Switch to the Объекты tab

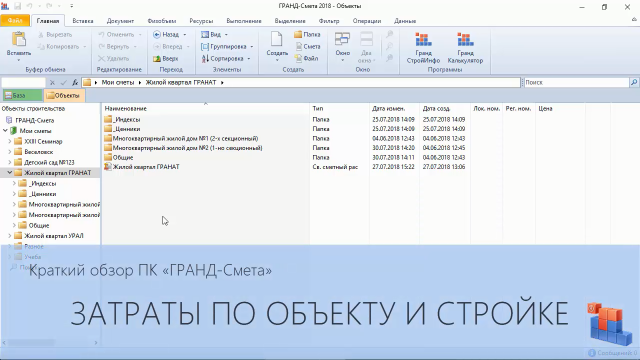pos(64,96)
